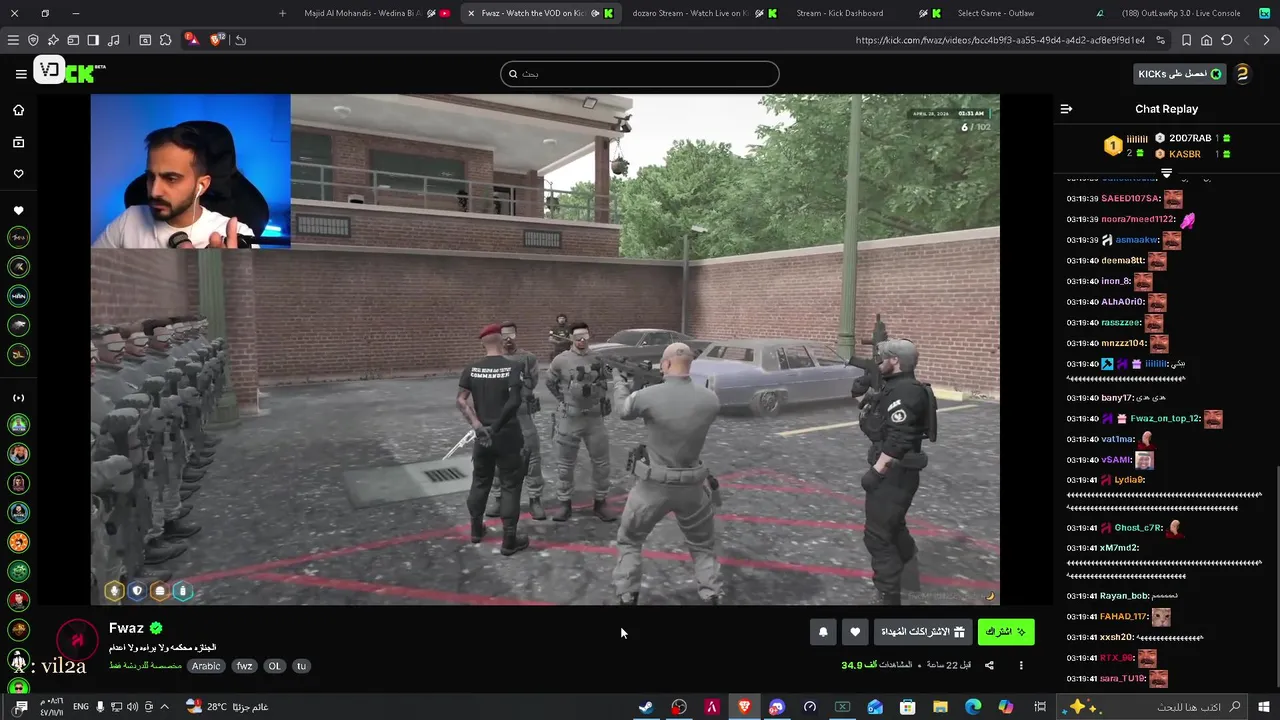Screen dimensions: 1280x720
Task: Click the fwz tag
Action: coord(244,666)
